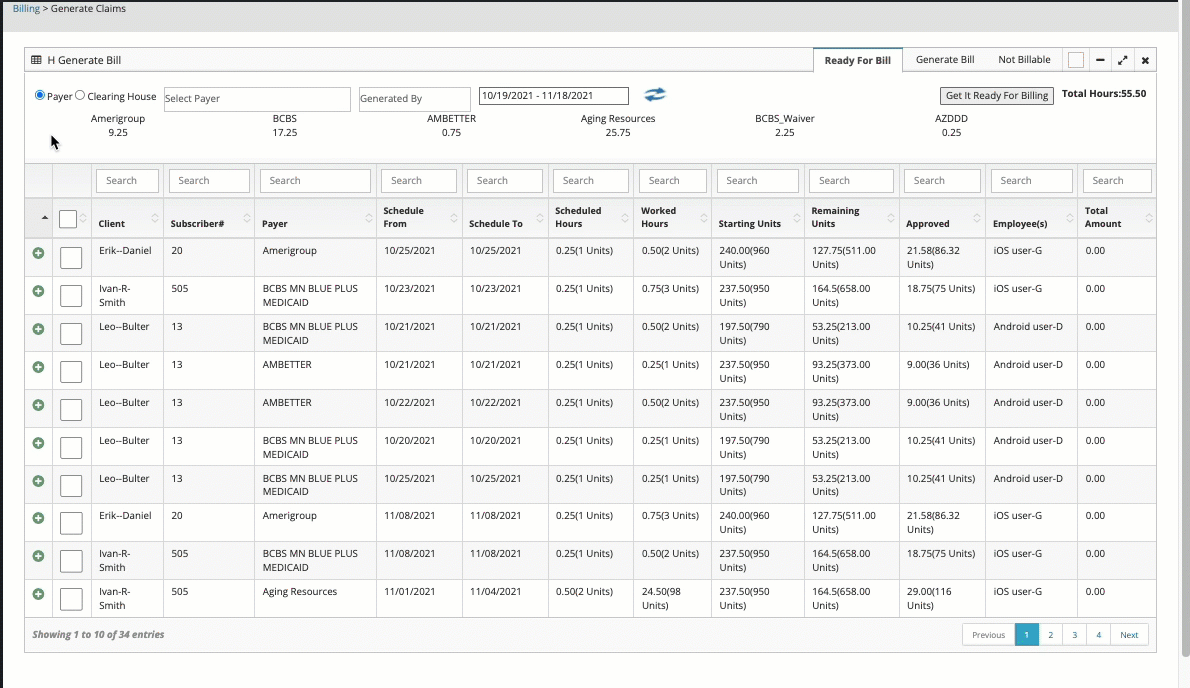
Task: Switch to Generate Bill tab
Action: [x=945, y=59]
